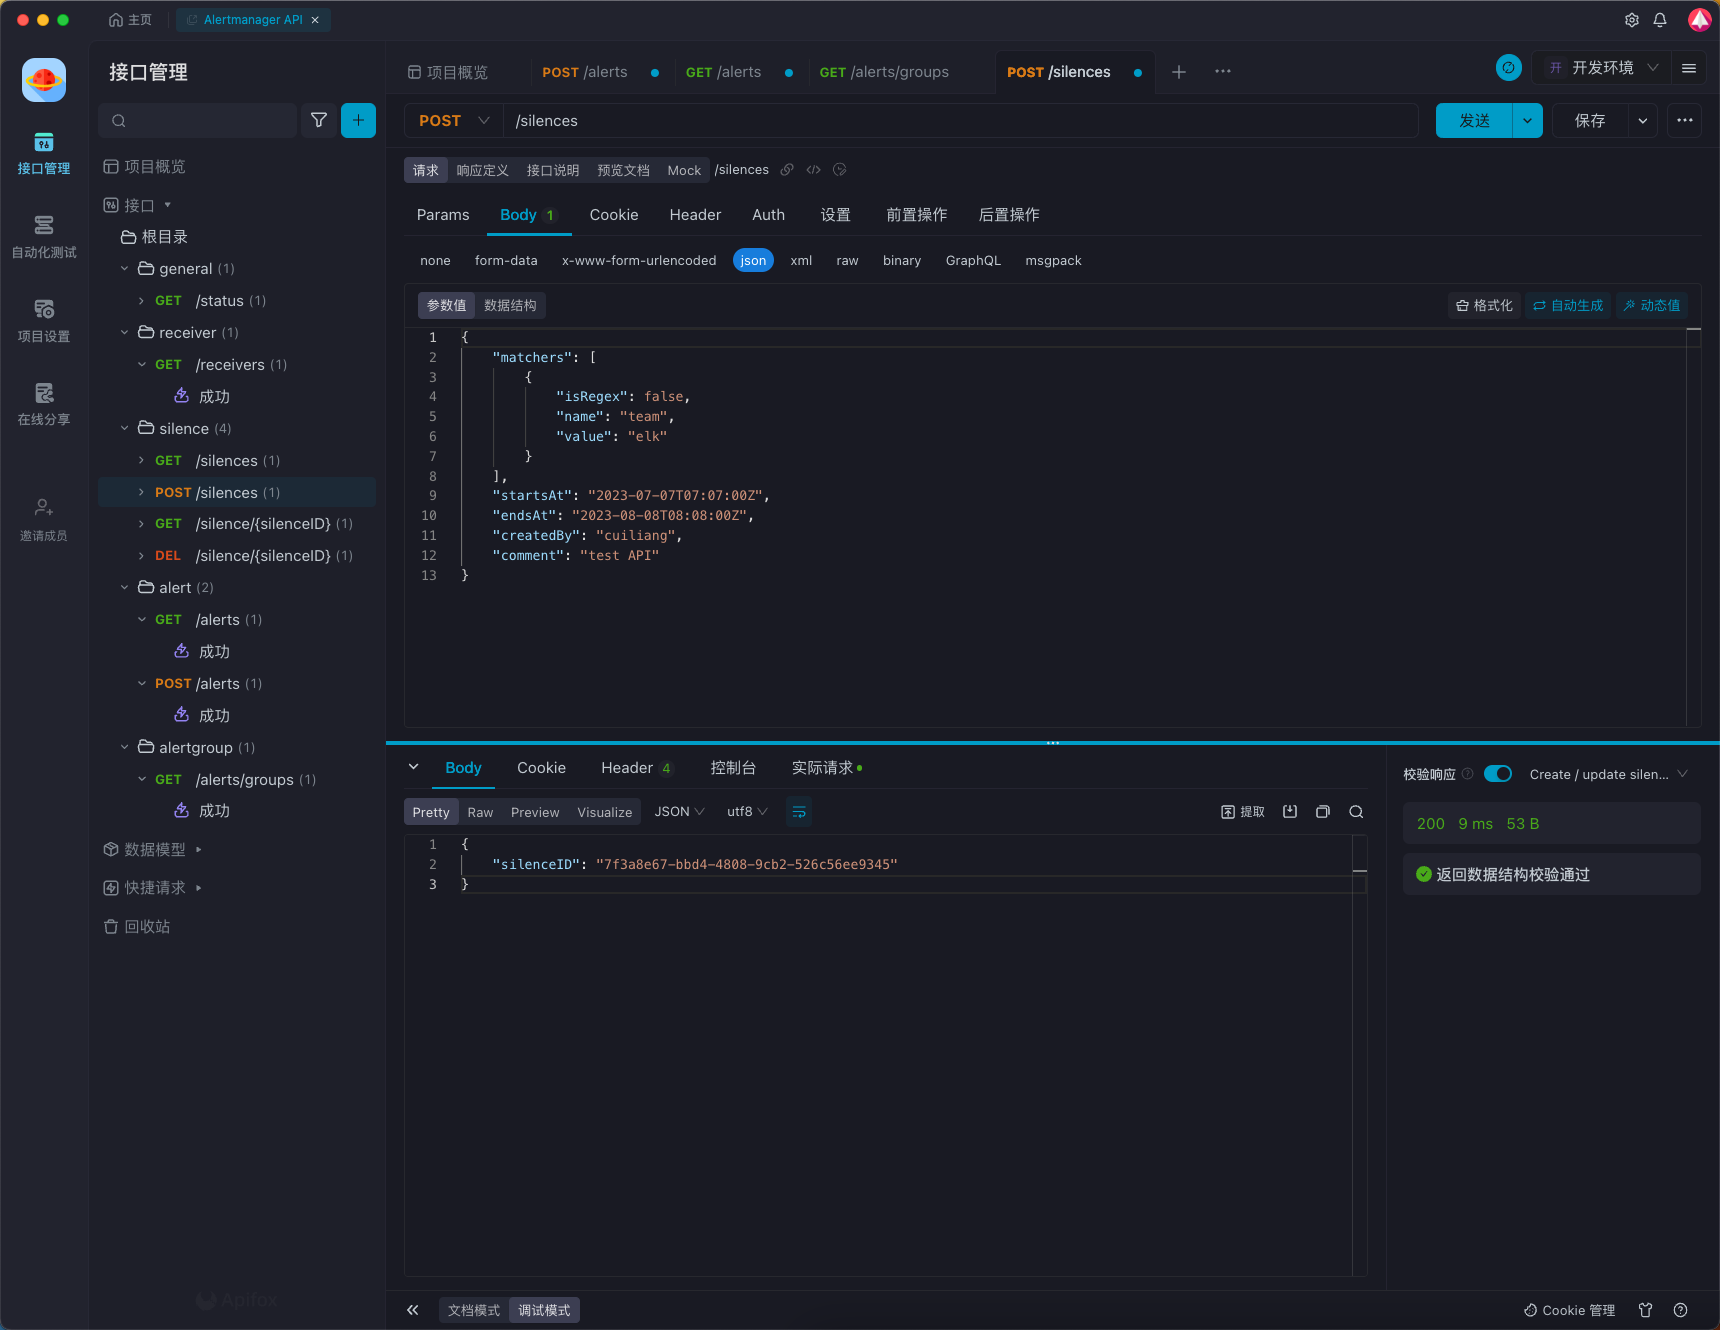Open the notification bell
Image resolution: width=1720 pixels, height=1330 pixels.
(x=1660, y=20)
